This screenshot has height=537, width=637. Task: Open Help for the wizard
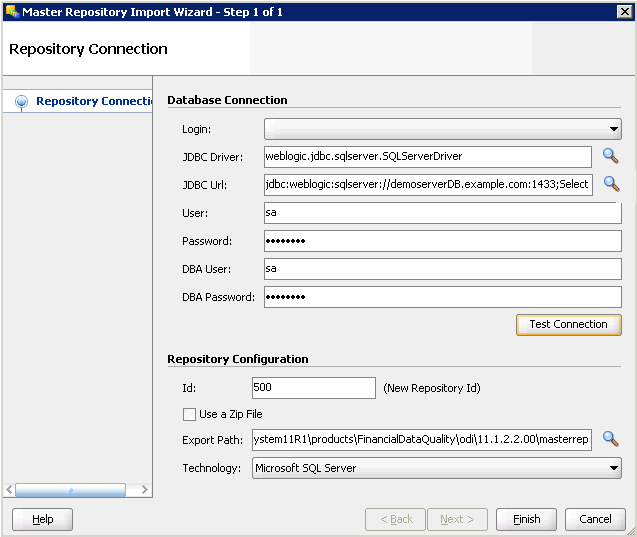42,519
